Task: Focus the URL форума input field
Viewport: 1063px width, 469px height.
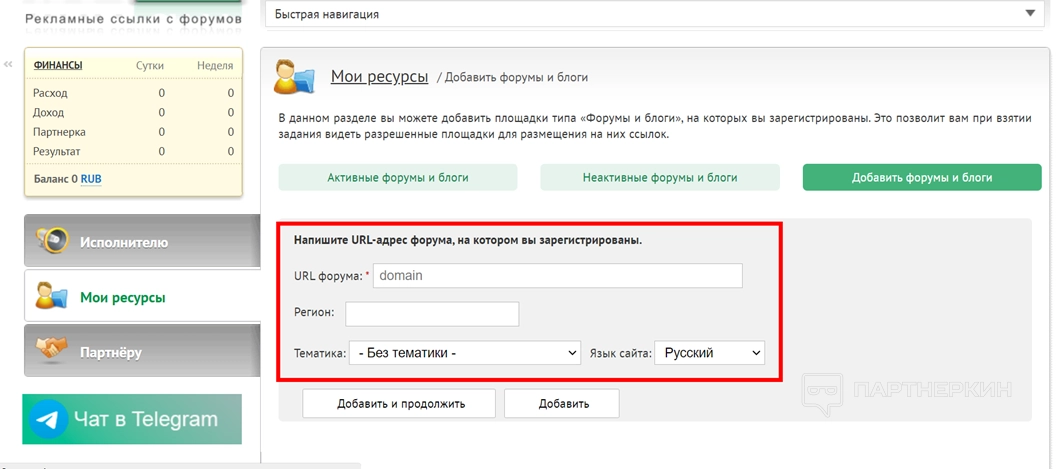Action: (x=557, y=276)
